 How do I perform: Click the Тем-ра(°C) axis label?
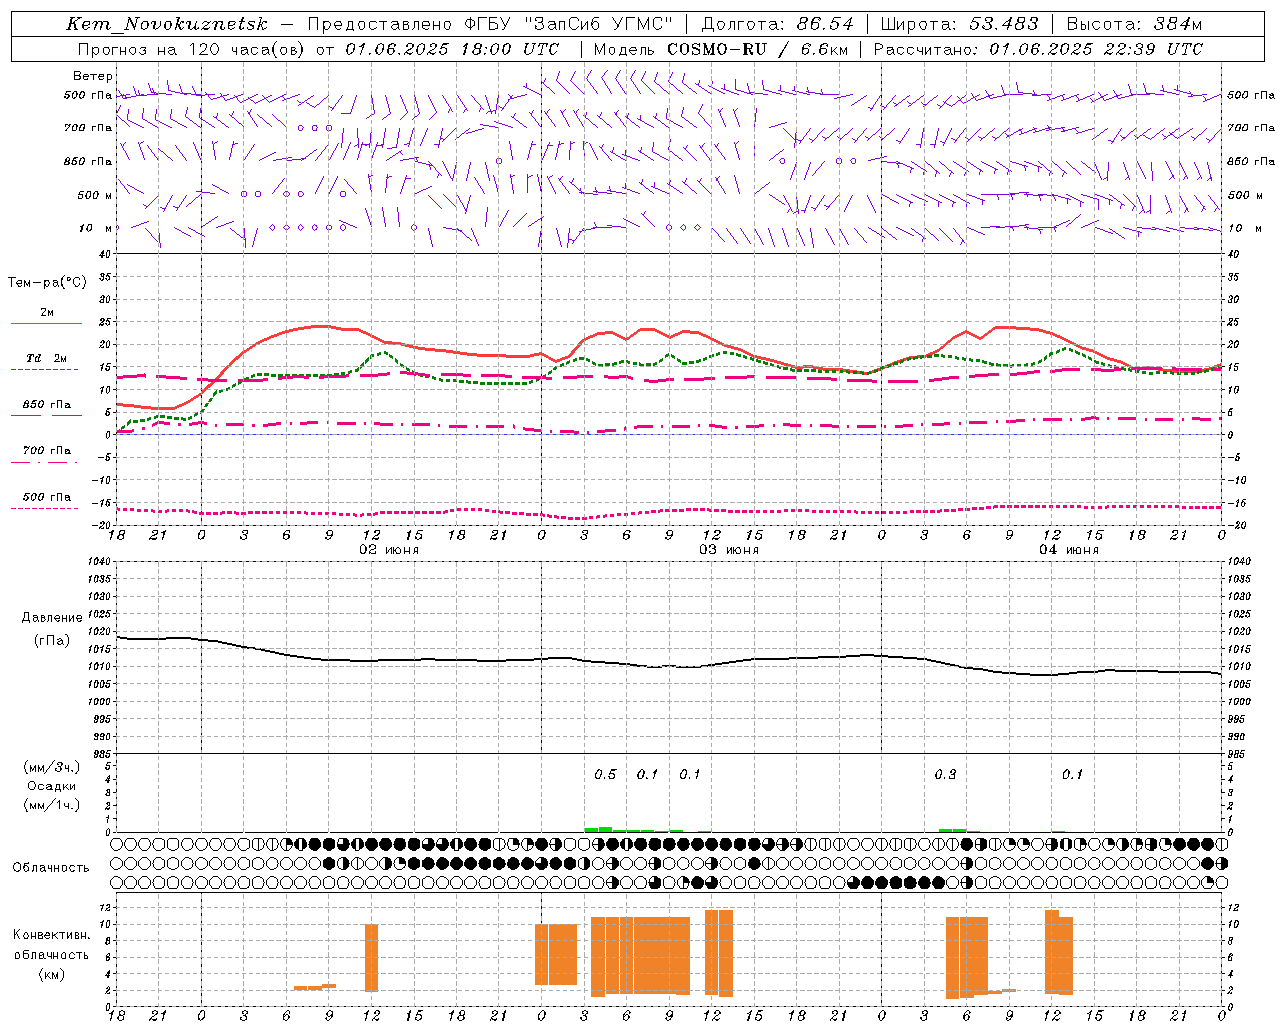[x=47, y=283]
